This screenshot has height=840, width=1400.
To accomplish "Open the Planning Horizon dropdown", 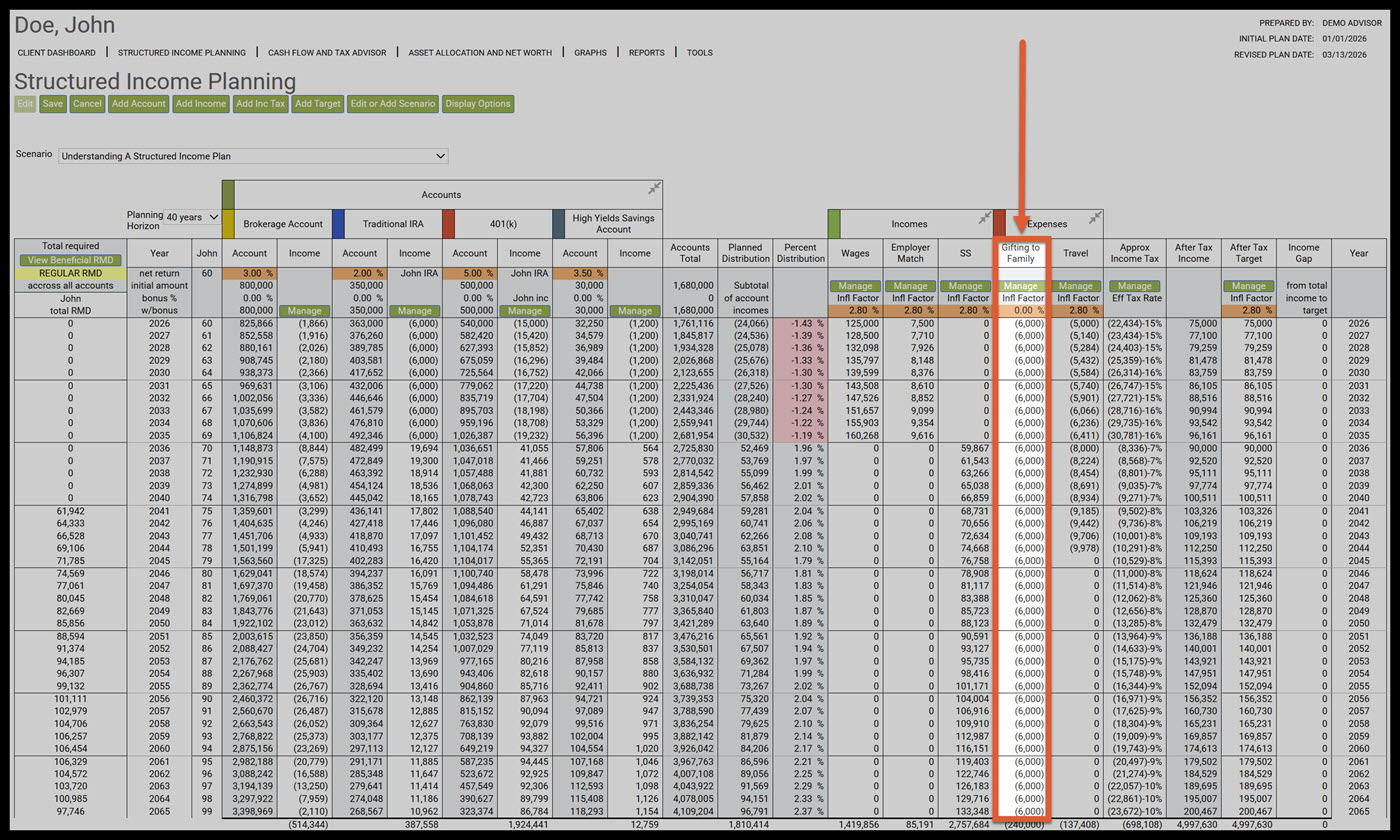I will point(191,217).
